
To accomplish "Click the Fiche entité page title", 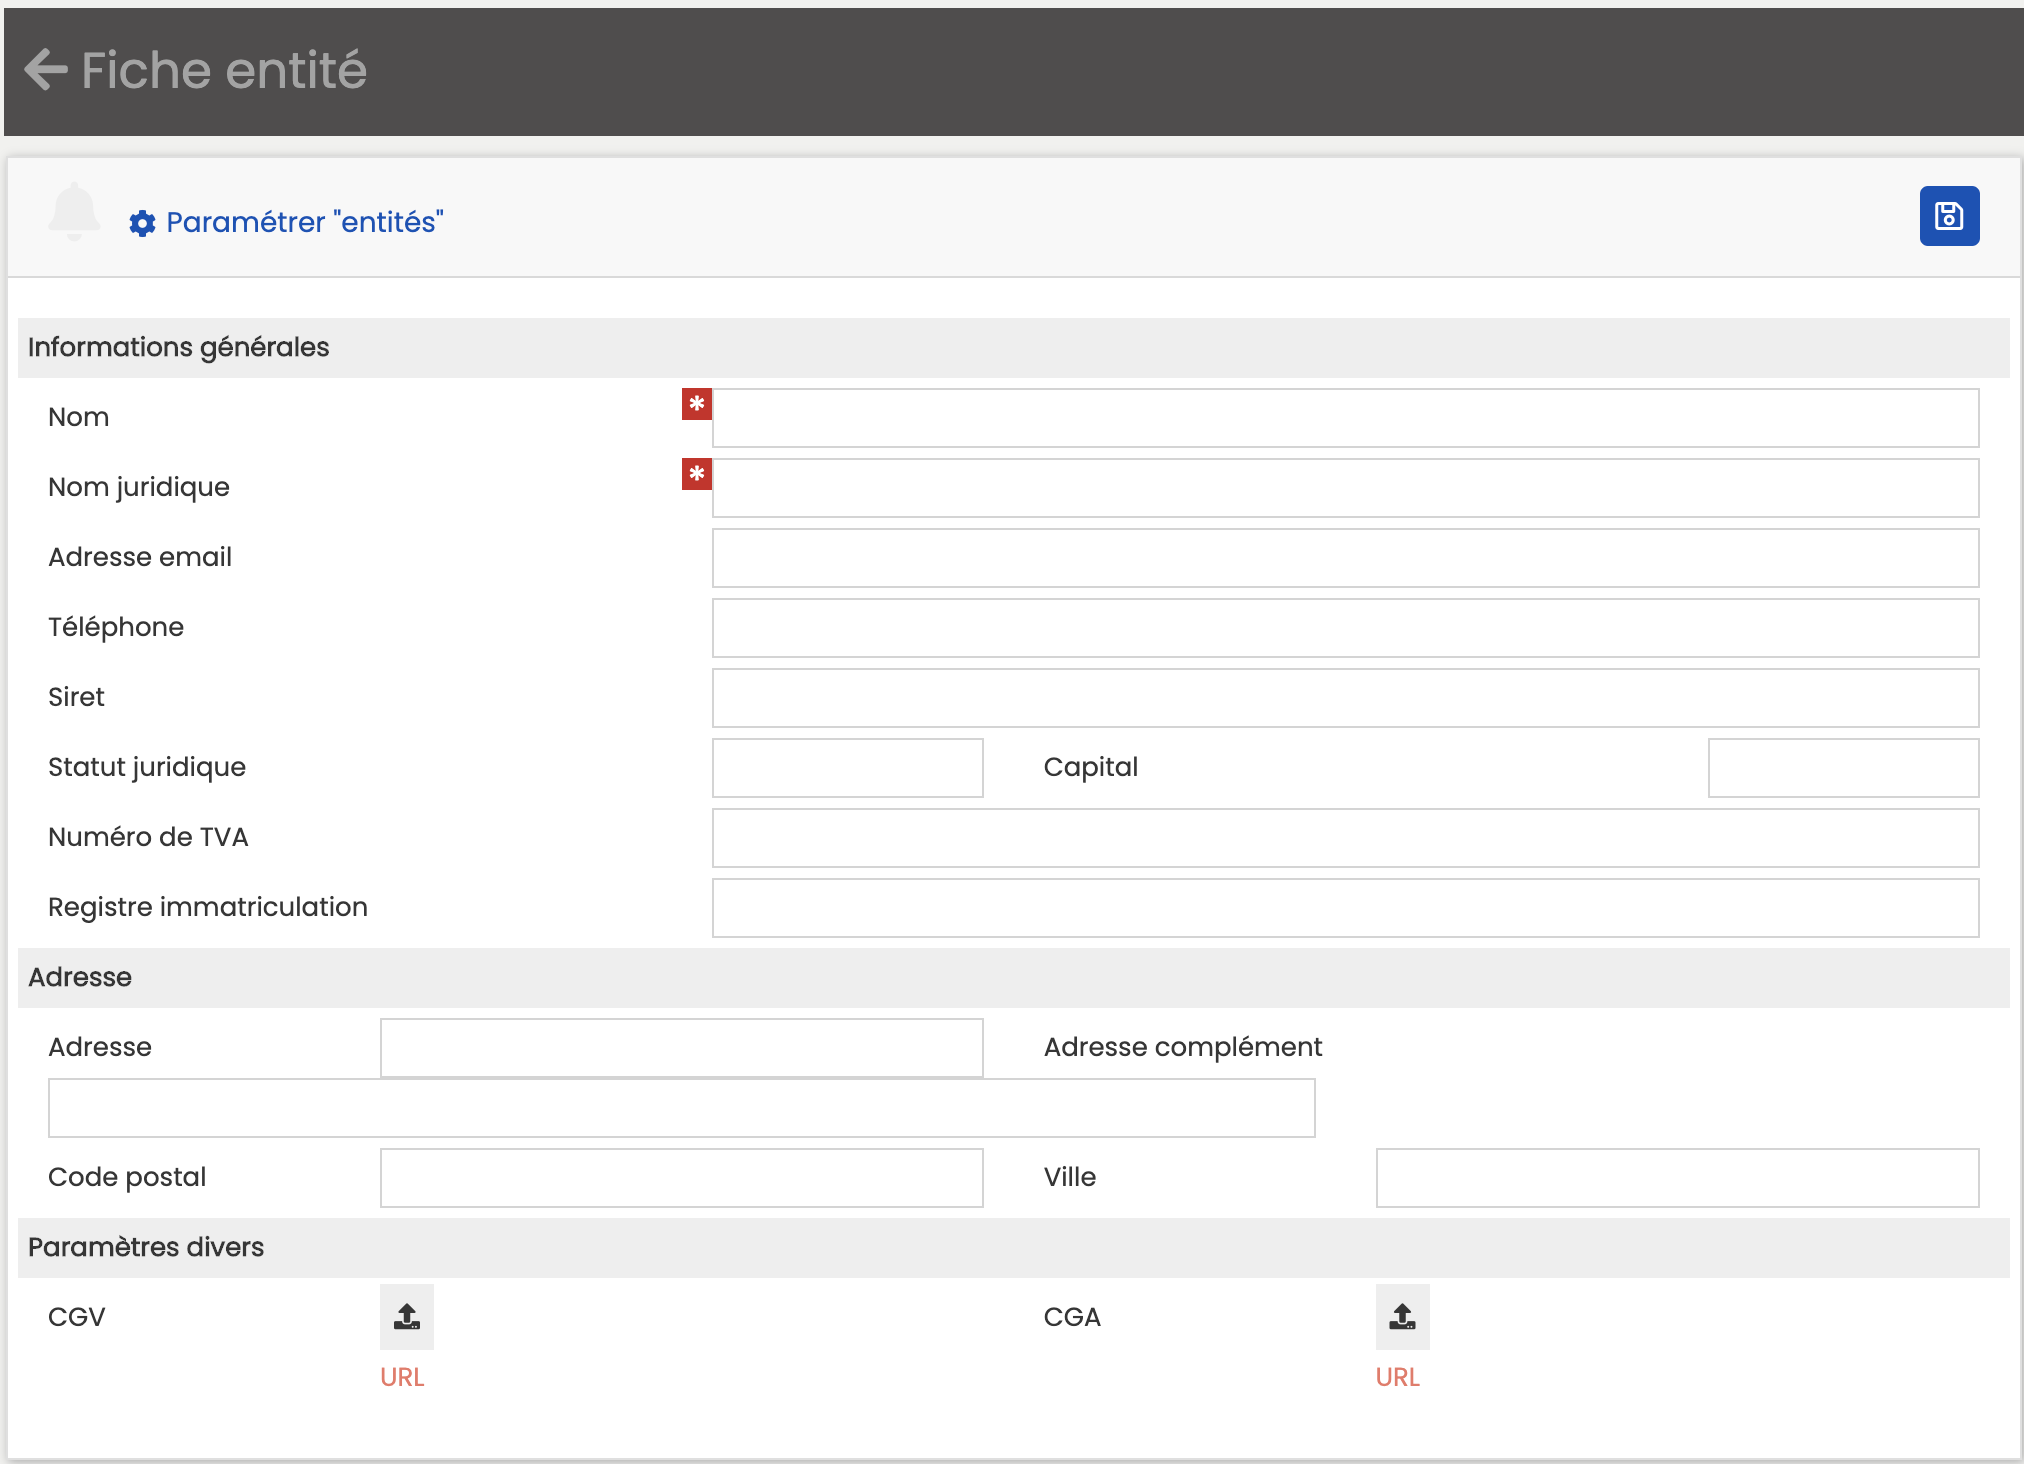I will pos(224,70).
